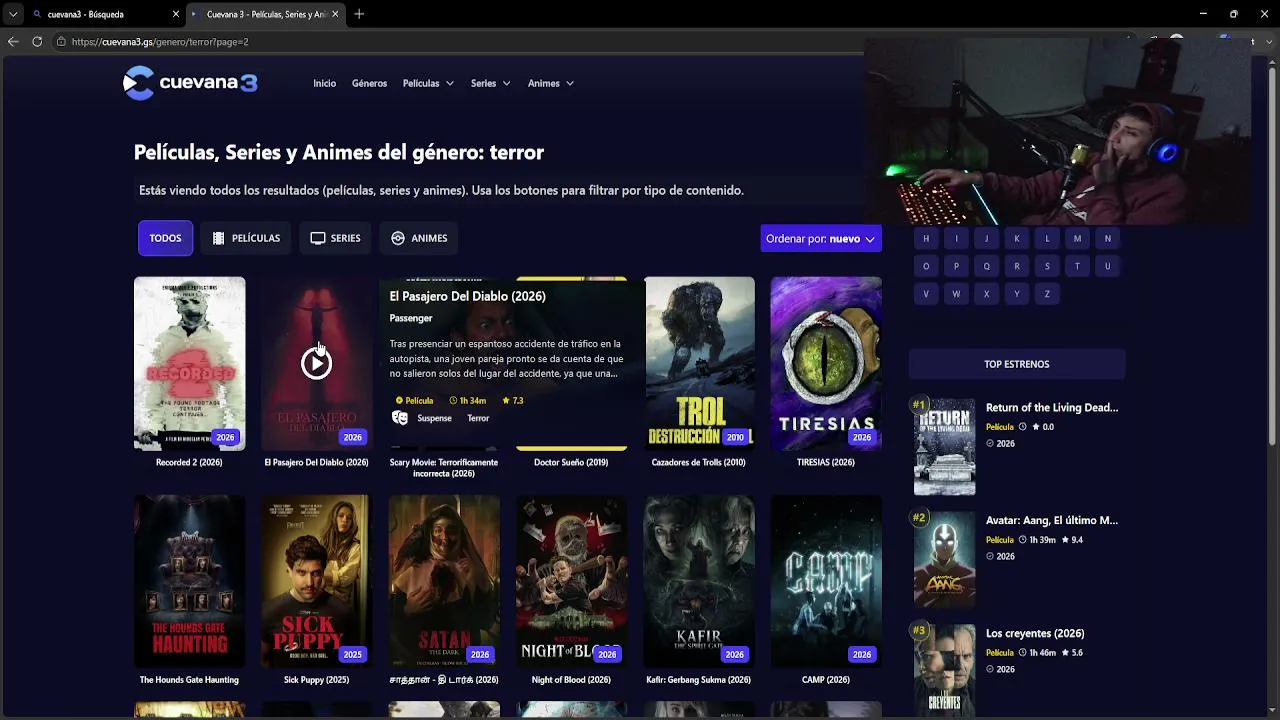Expand the Series menu in the top navigation

pos(491,83)
